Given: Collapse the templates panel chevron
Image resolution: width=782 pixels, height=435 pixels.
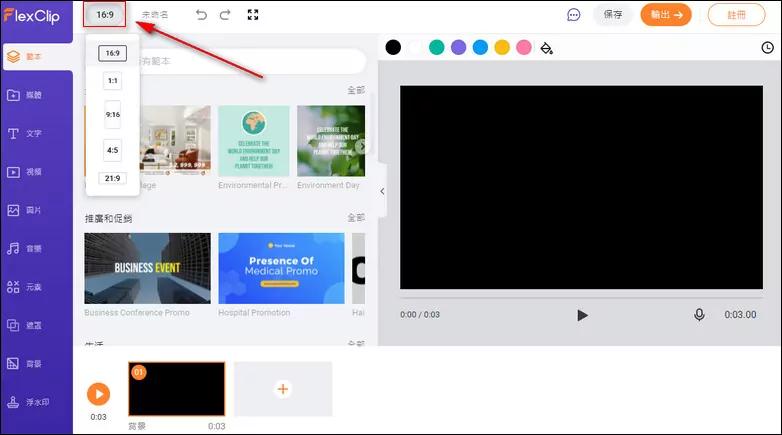Looking at the screenshot, I should pos(383,191).
